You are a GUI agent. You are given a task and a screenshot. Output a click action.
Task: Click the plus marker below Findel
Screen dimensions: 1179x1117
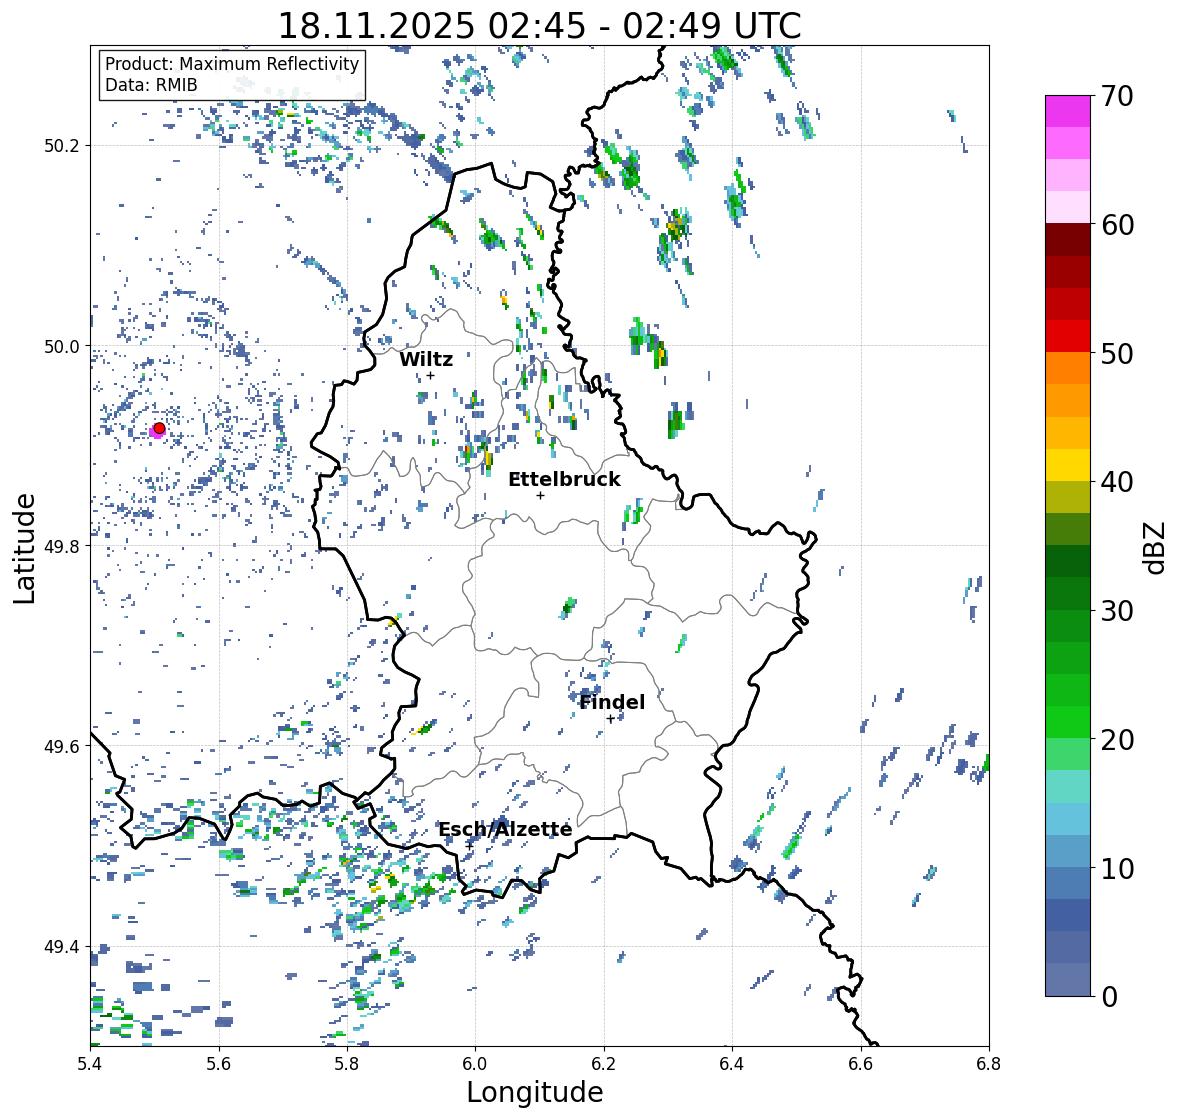coord(611,719)
